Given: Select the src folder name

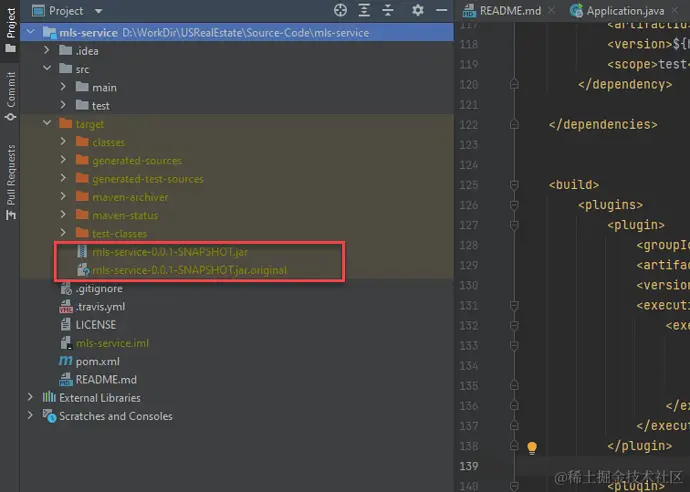Looking at the screenshot, I should point(82,70).
